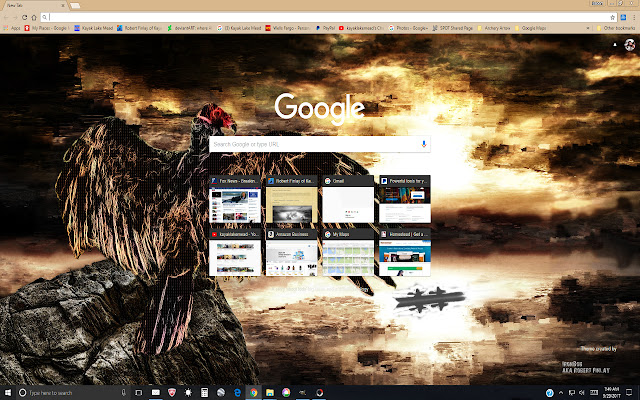Image resolution: width=640 pixels, height=400 pixels.
Task: Show hidden bookmarks via the overflow chevron
Action: (x=588, y=28)
